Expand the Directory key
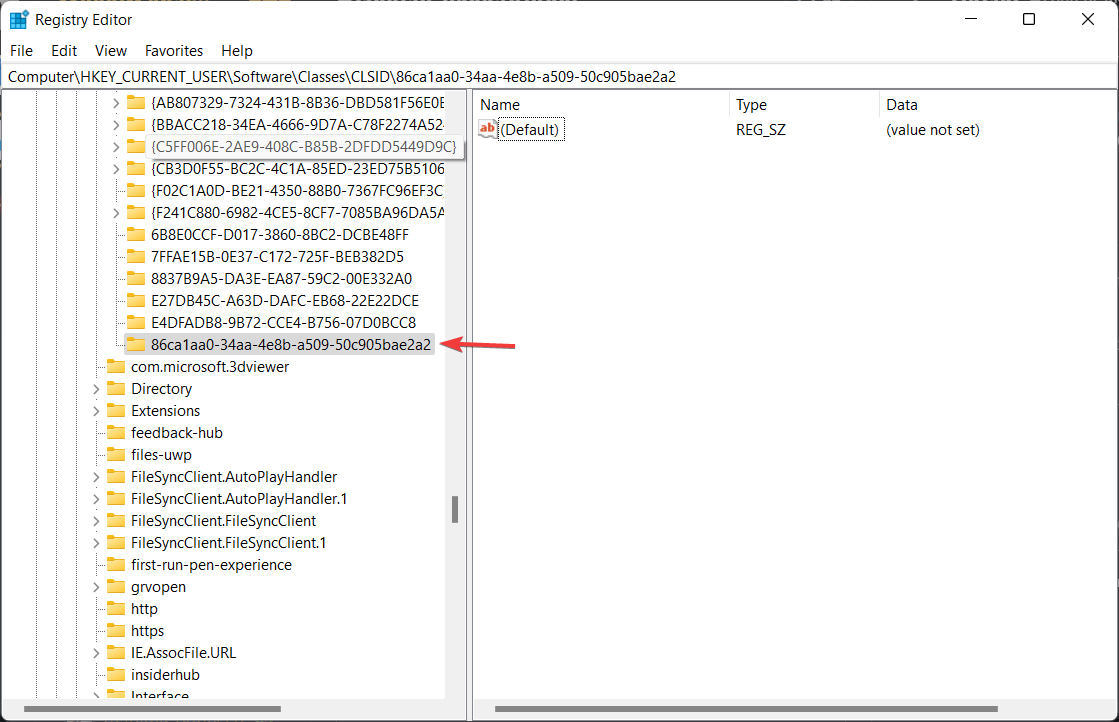This screenshot has width=1119, height=722. tap(96, 389)
